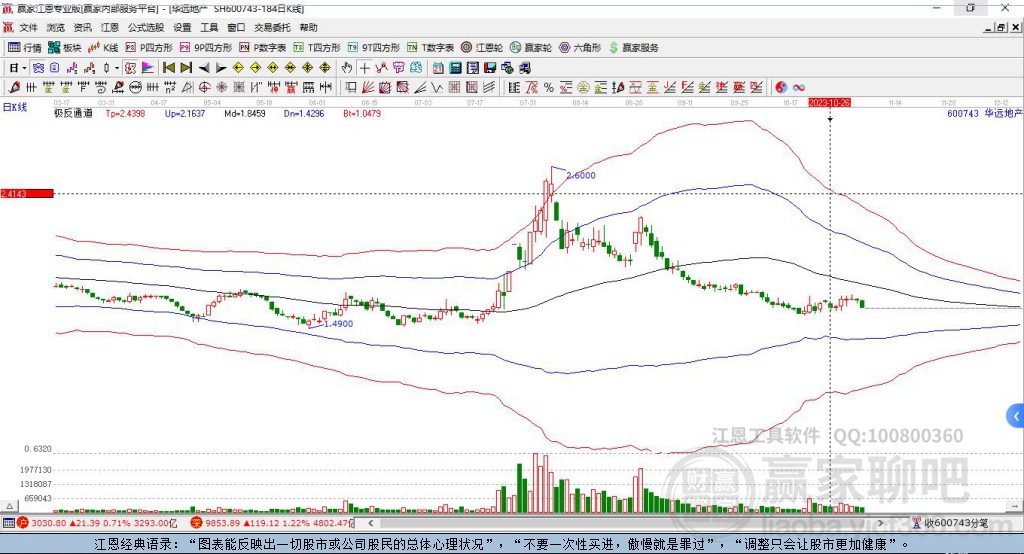The image size is (1024, 554).
Task: Select the zigzag V-line drawing tool
Action: point(438,88)
